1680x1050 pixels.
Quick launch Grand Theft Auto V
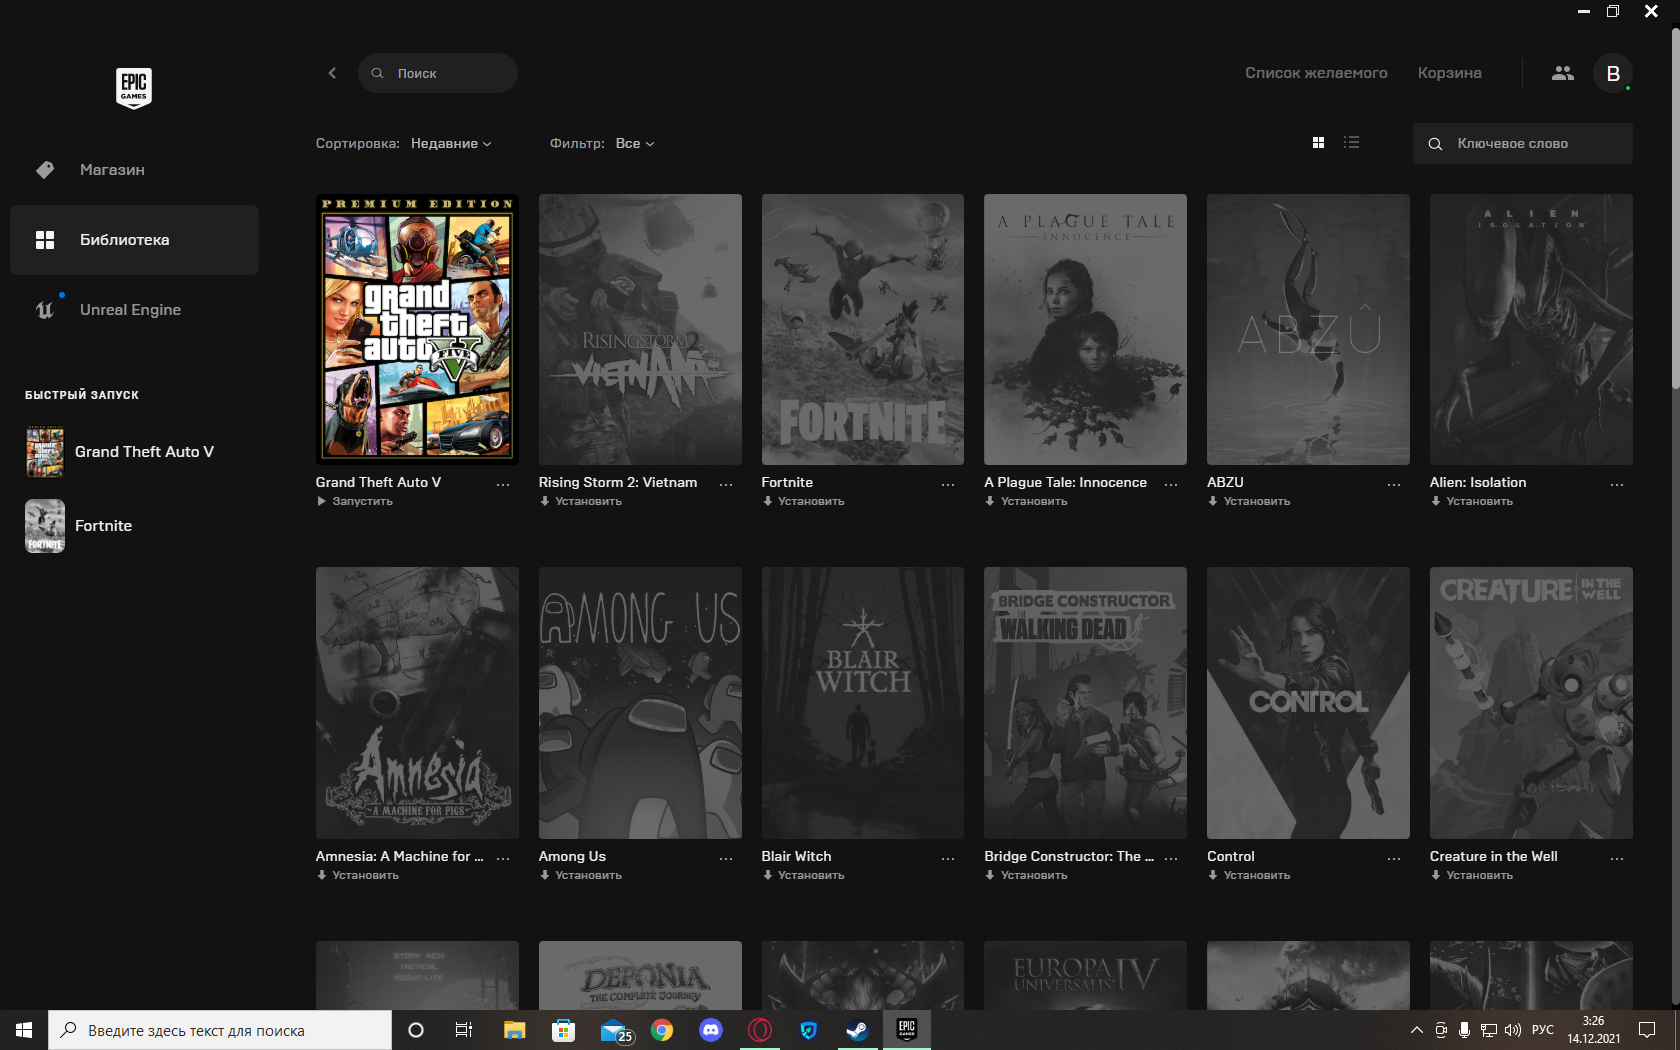134,452
